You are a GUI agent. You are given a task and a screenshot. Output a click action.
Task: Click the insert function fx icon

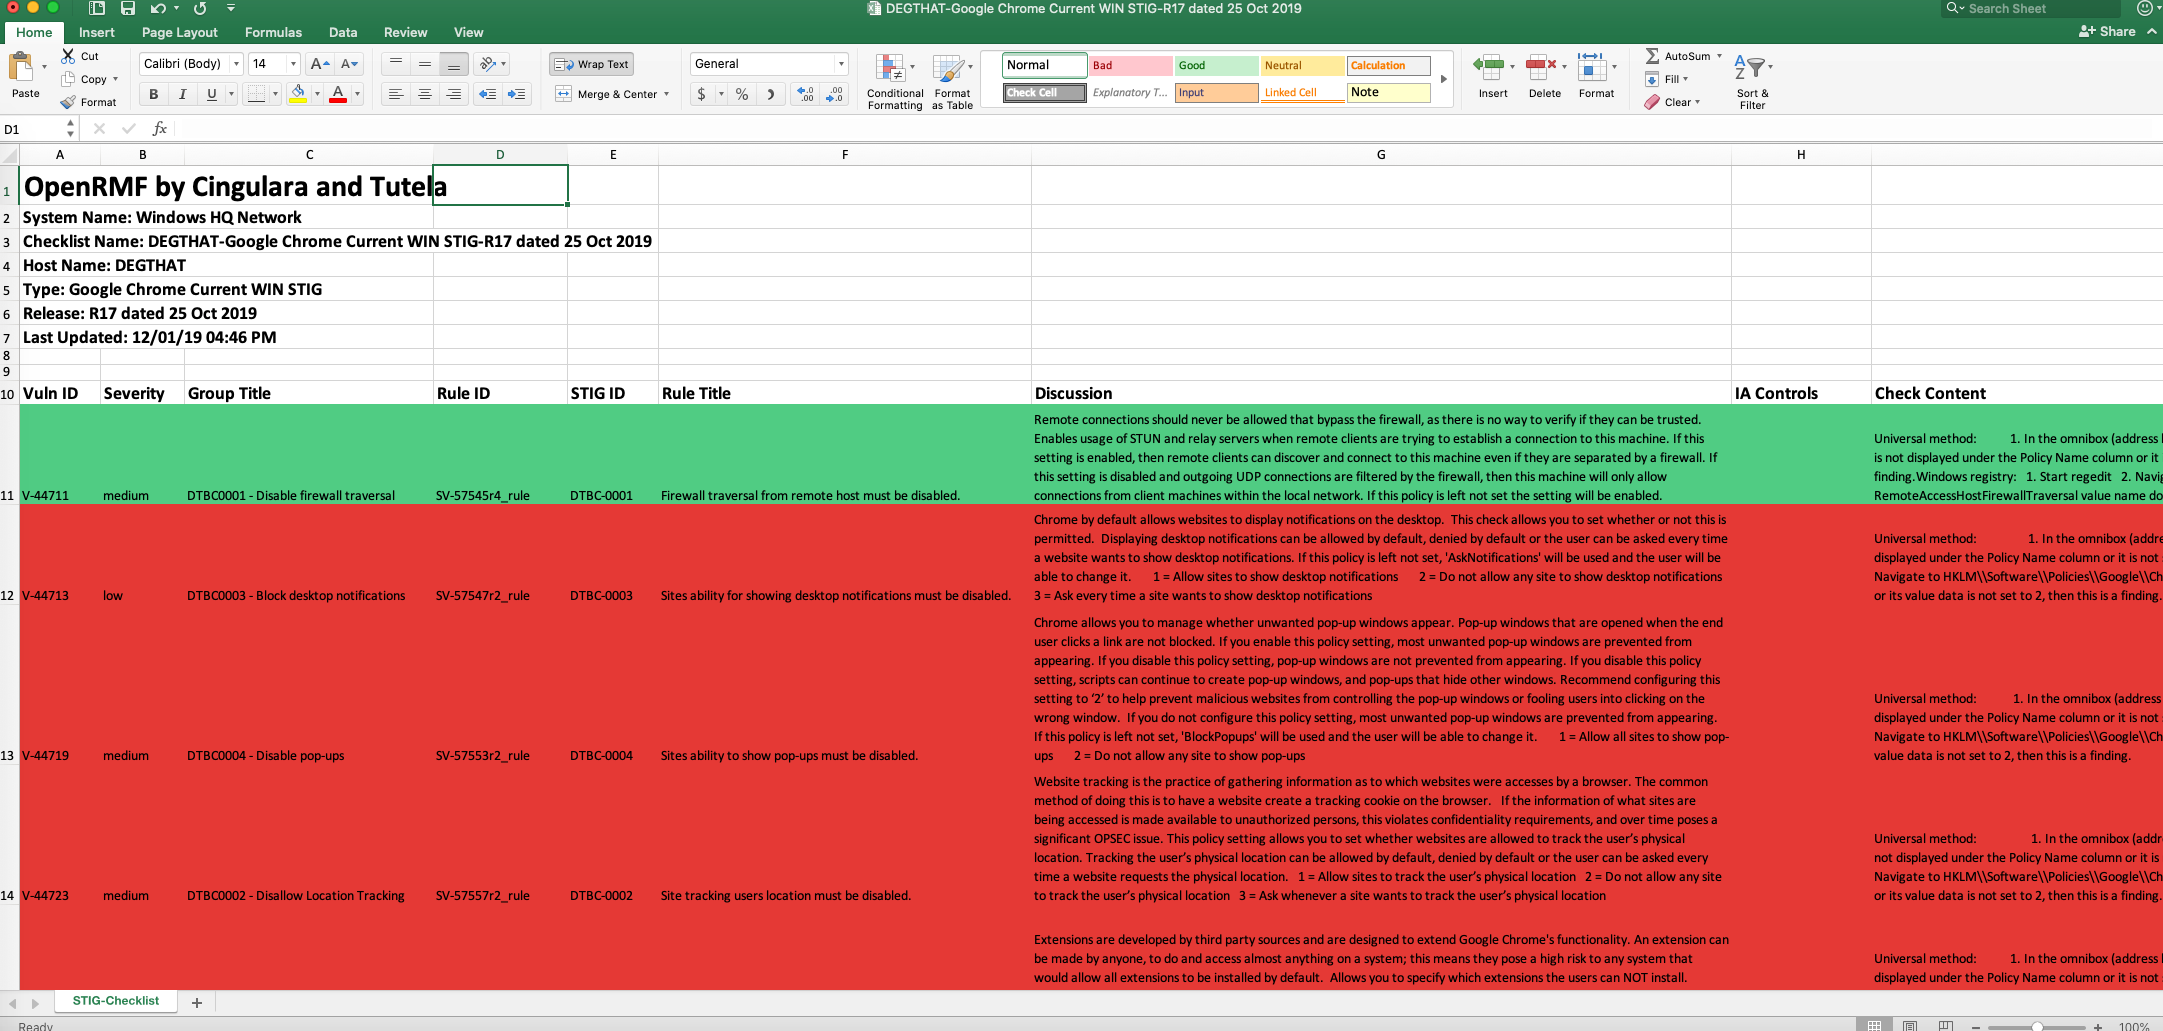(159, 128)
